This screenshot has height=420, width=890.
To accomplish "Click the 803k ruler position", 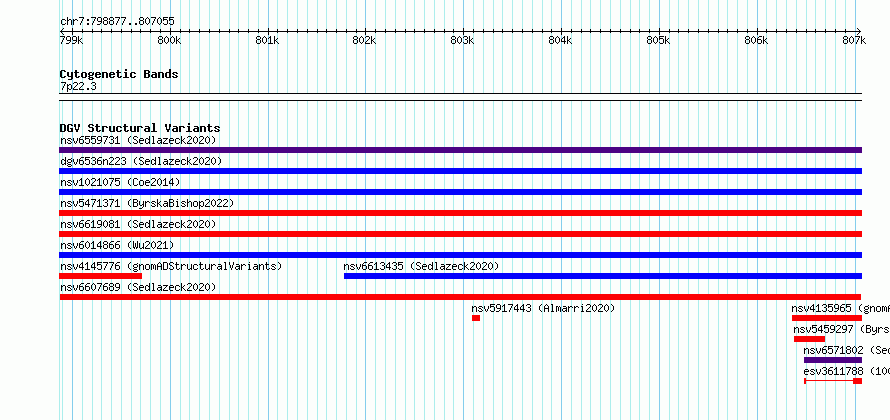I will pos(463,40).
